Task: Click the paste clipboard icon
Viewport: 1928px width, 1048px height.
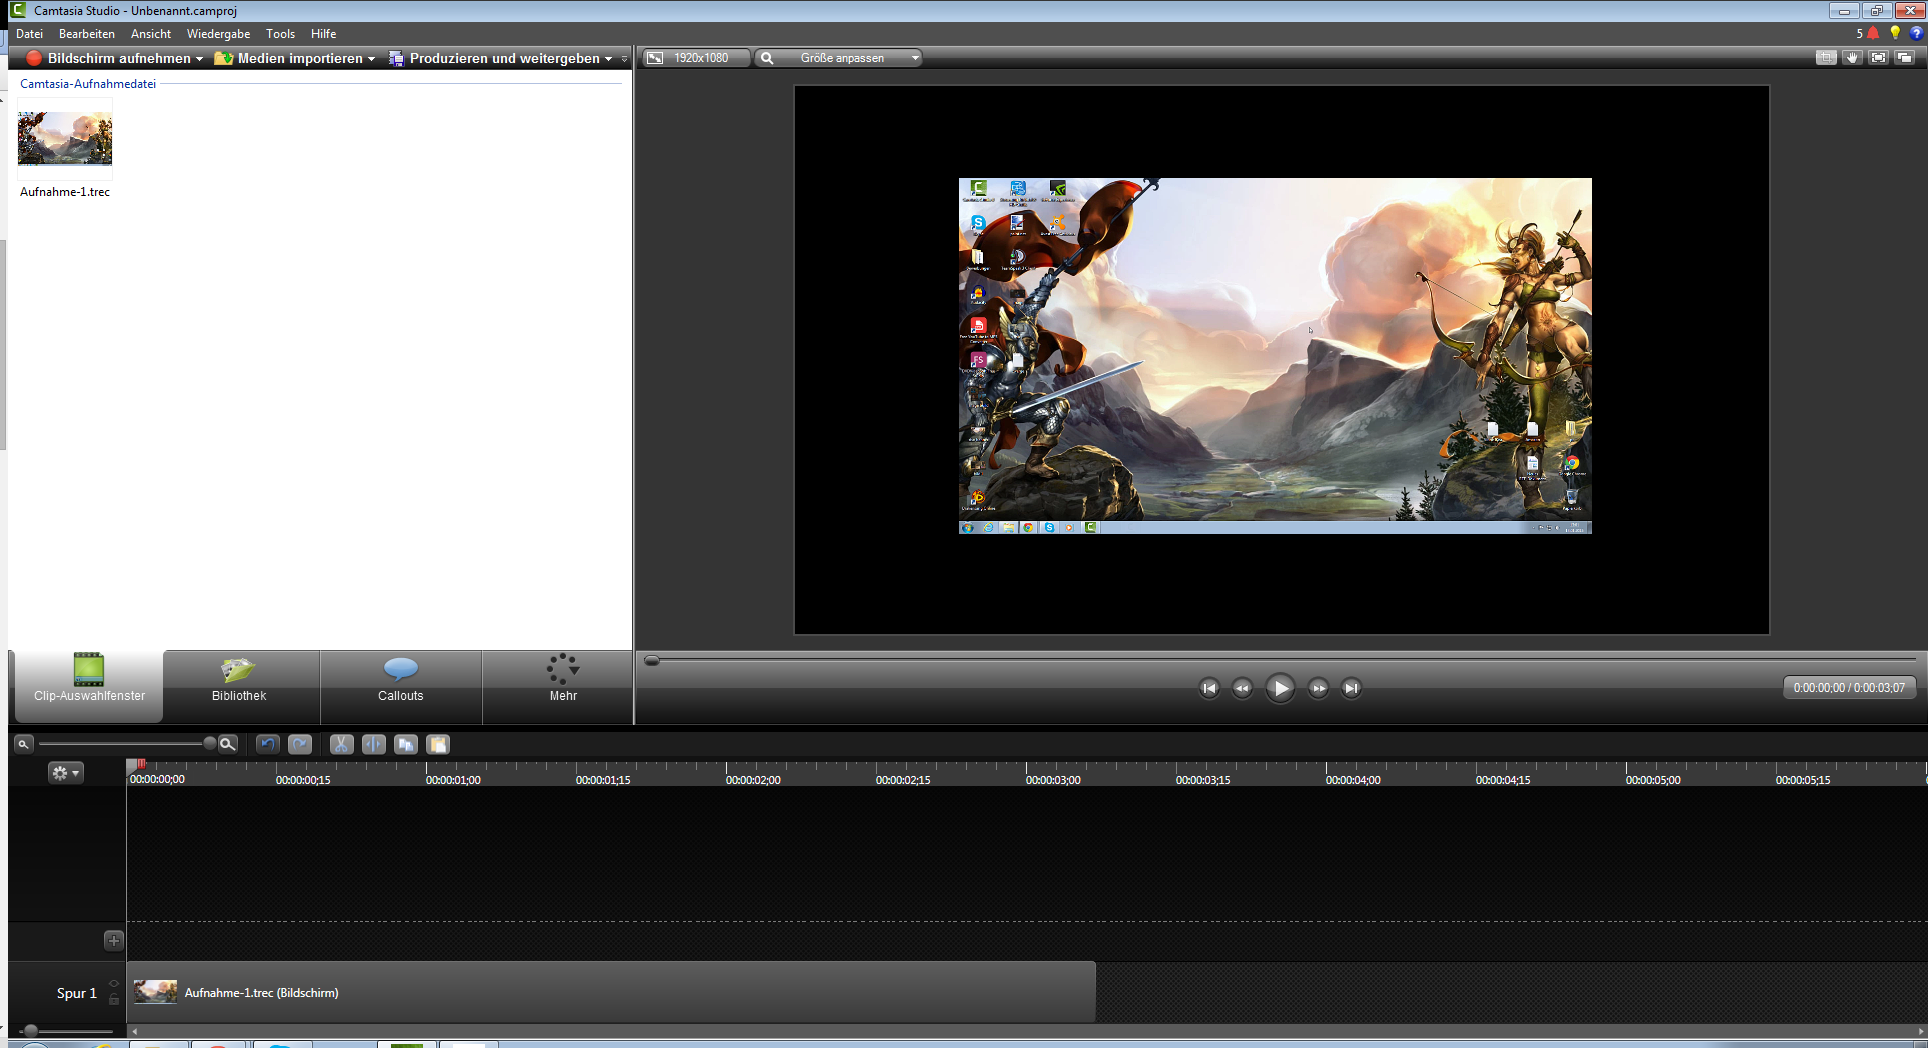Action: coord(438,744)
